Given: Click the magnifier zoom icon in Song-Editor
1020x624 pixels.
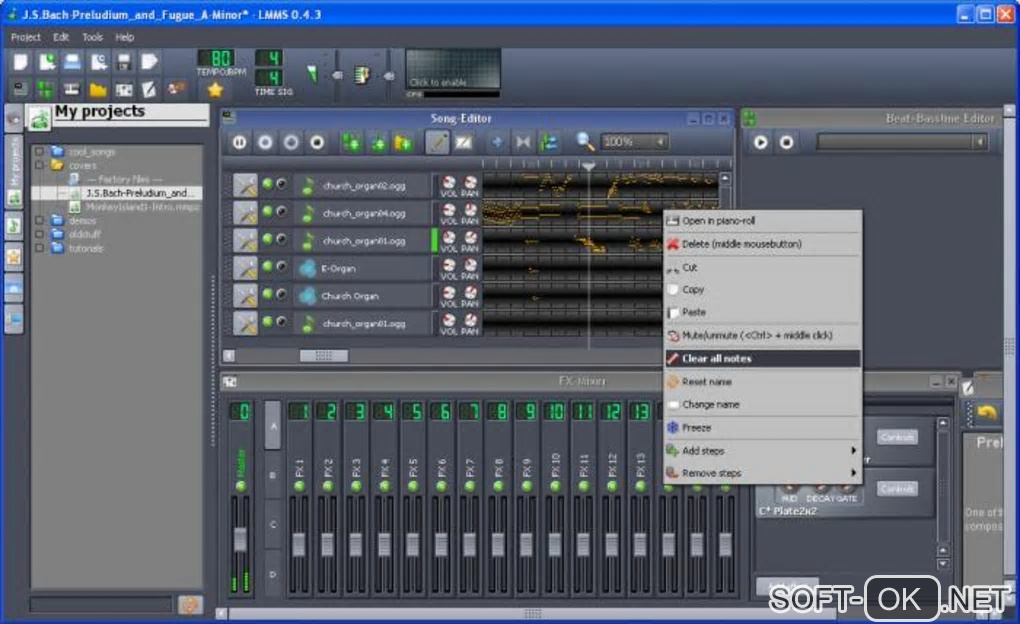Looking at the screenshot, I should point(586,142).
